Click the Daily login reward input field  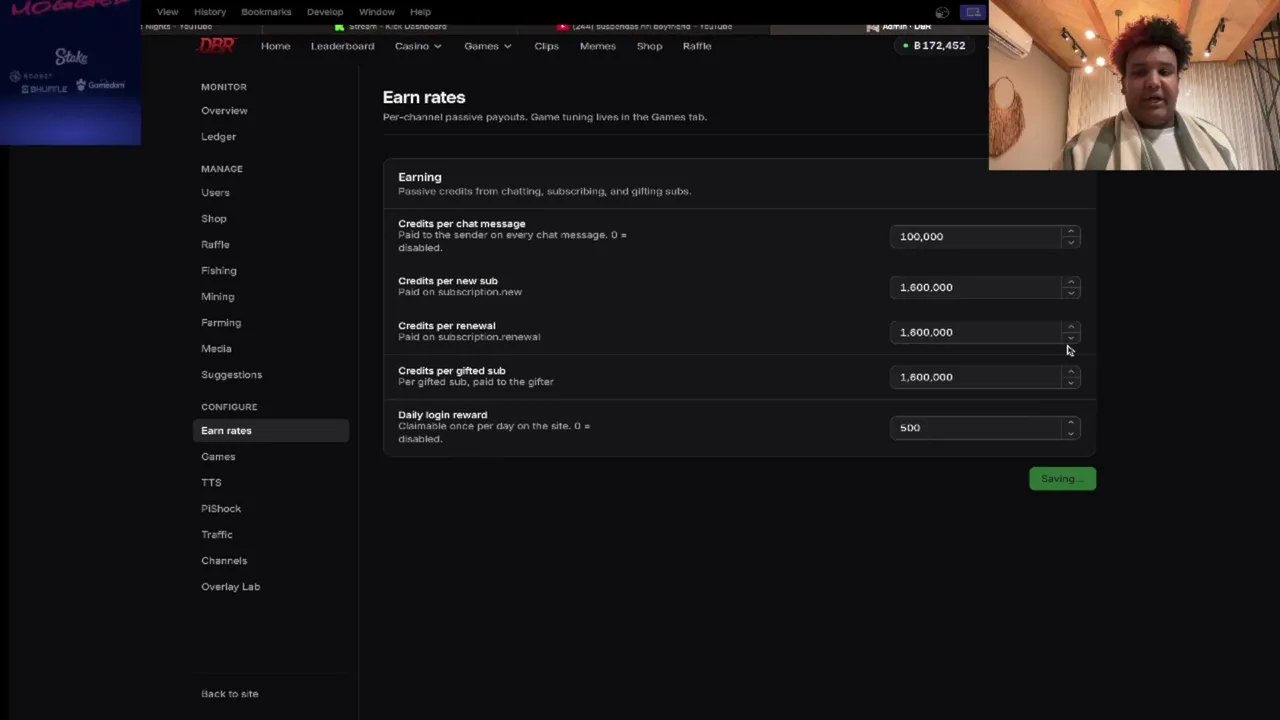(985, 428)
